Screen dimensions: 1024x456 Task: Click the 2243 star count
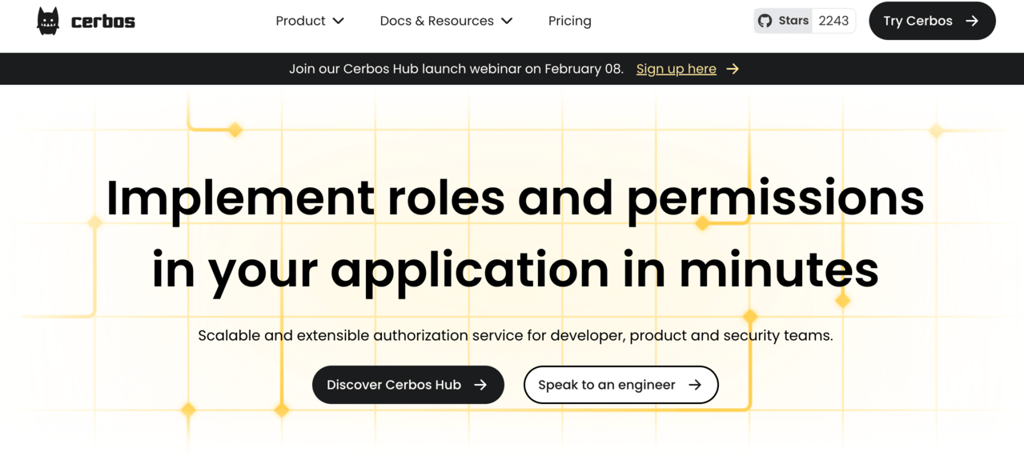coord(833,21)
